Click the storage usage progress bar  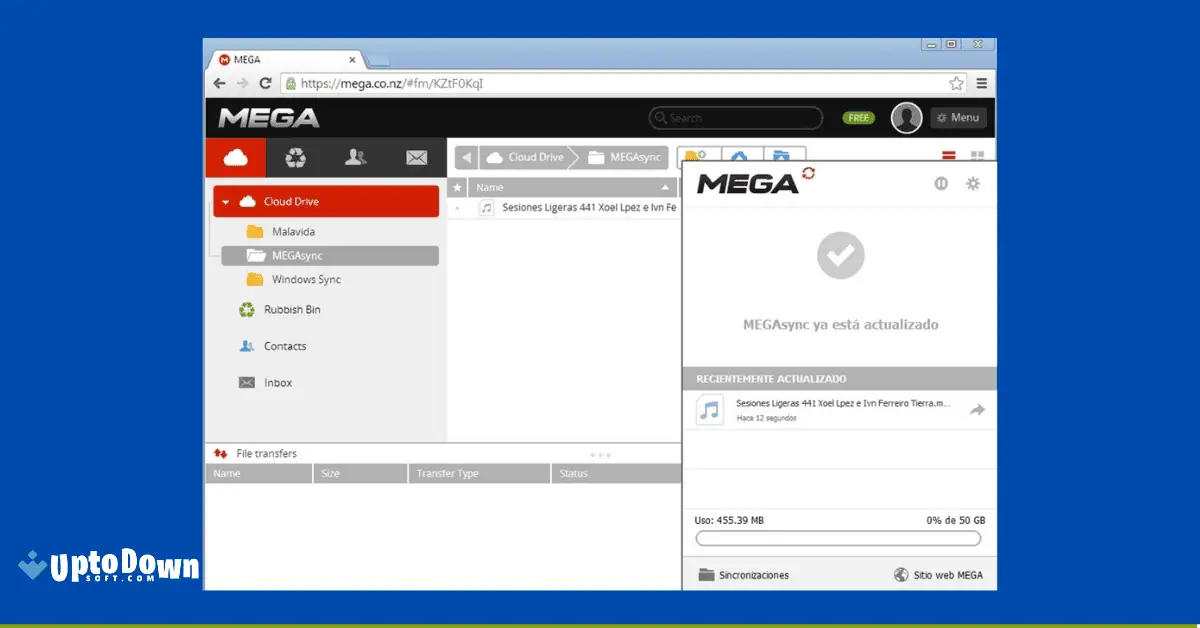[x=838, y=538]
